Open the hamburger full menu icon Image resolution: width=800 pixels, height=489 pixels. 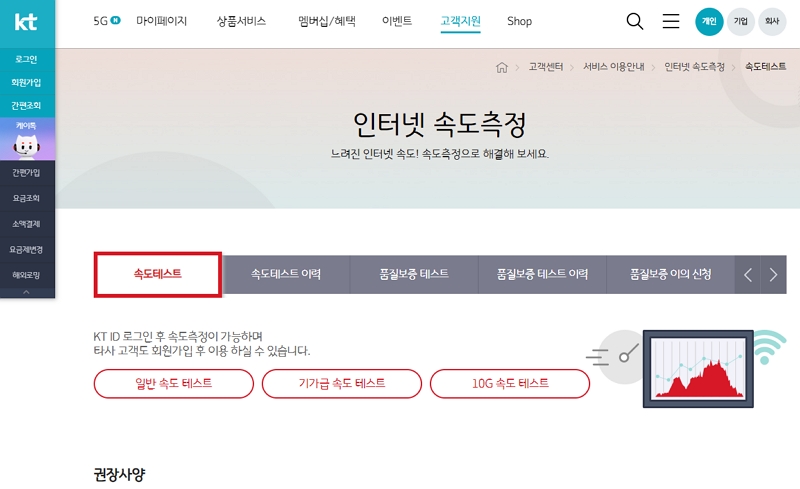point(671,21)
